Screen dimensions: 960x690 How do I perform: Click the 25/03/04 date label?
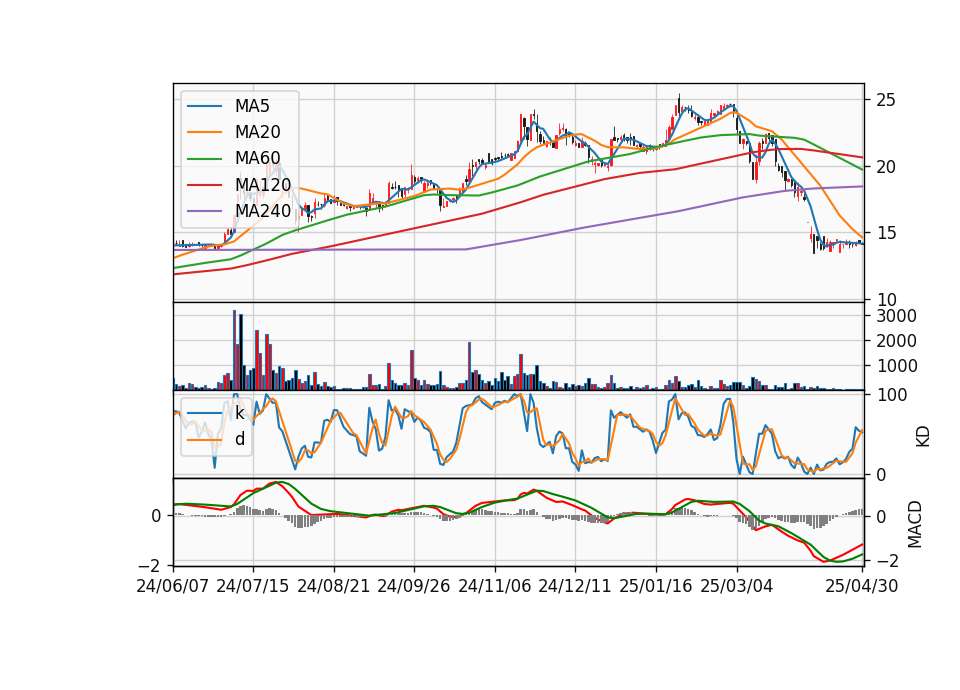(x=737, y=587)
